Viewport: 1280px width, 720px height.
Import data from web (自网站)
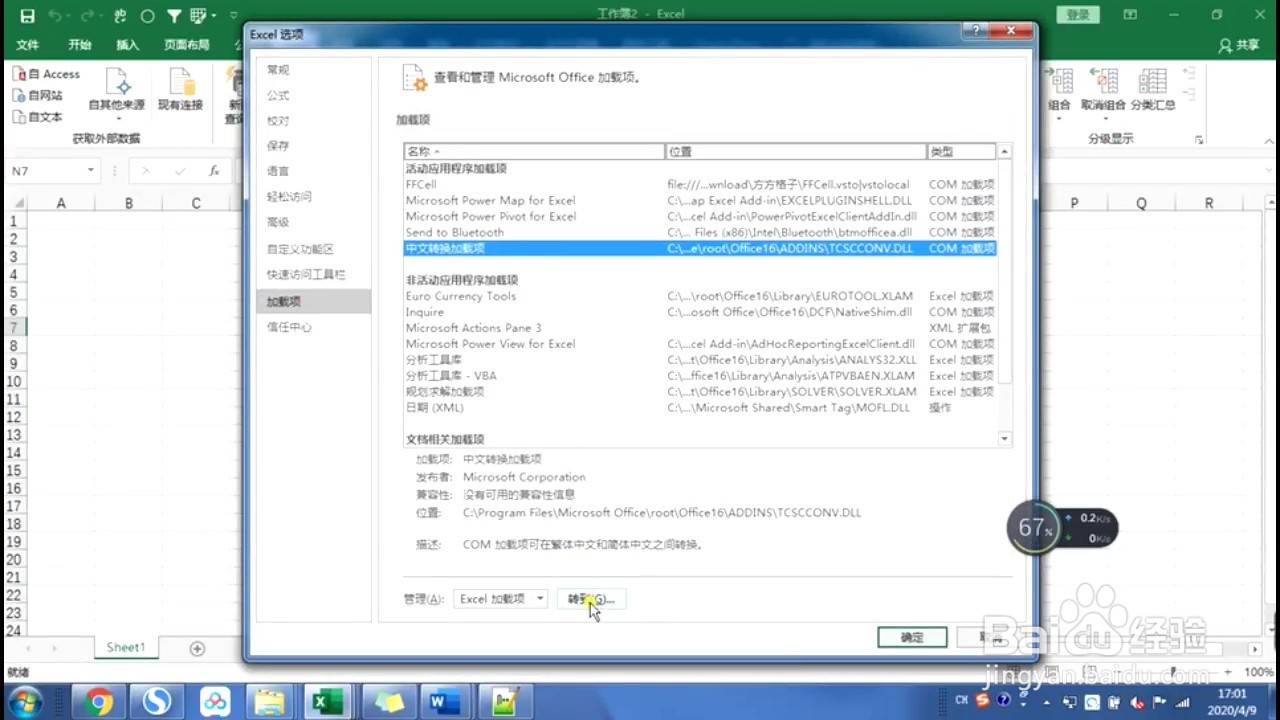click(38, 96)
